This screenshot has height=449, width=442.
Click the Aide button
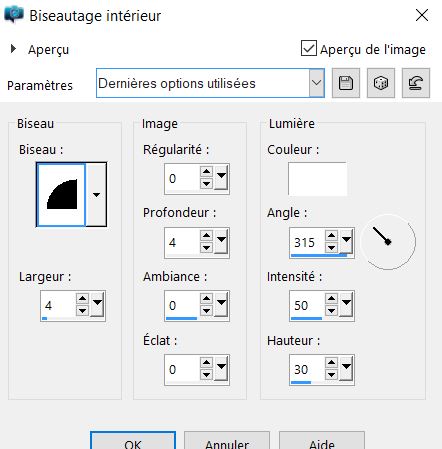322,442
